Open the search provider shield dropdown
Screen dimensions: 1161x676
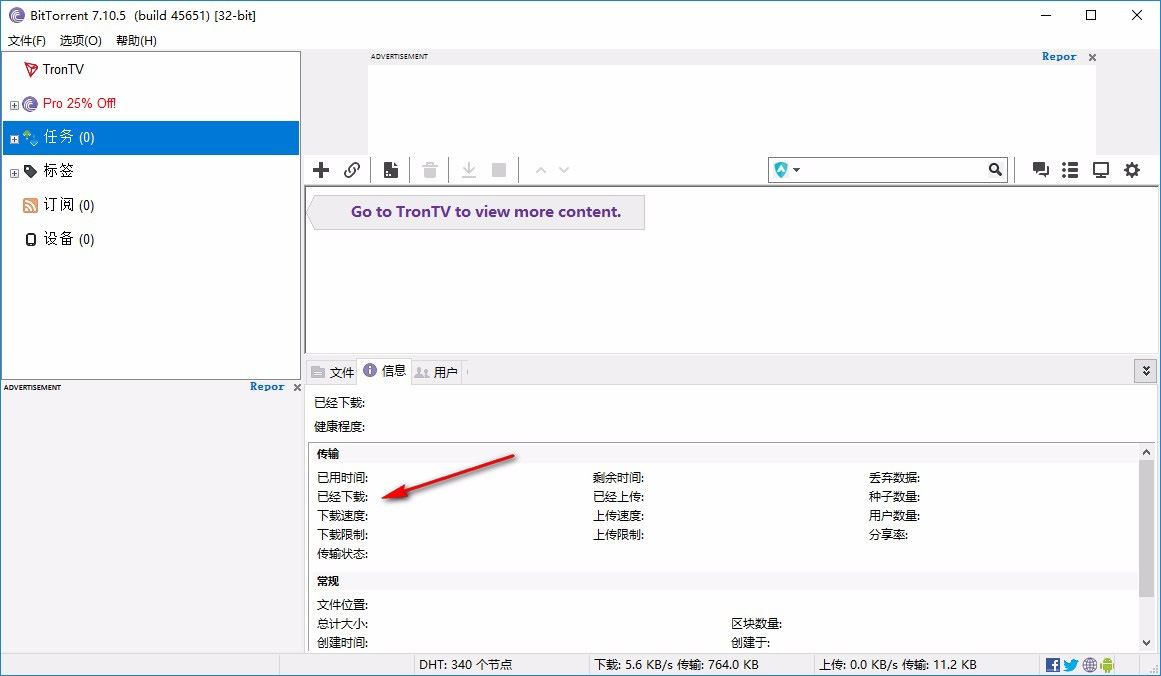[786, 170]
